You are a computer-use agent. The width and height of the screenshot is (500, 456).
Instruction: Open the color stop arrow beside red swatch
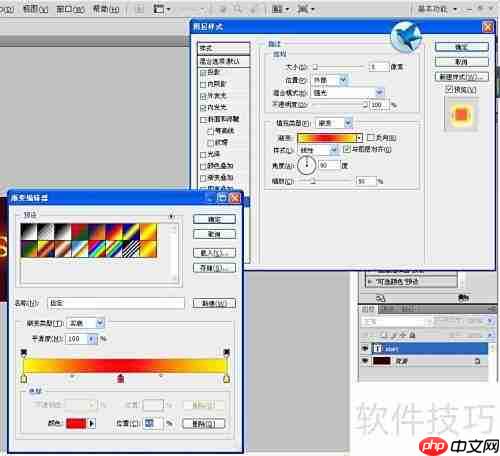tap(92, 423)
